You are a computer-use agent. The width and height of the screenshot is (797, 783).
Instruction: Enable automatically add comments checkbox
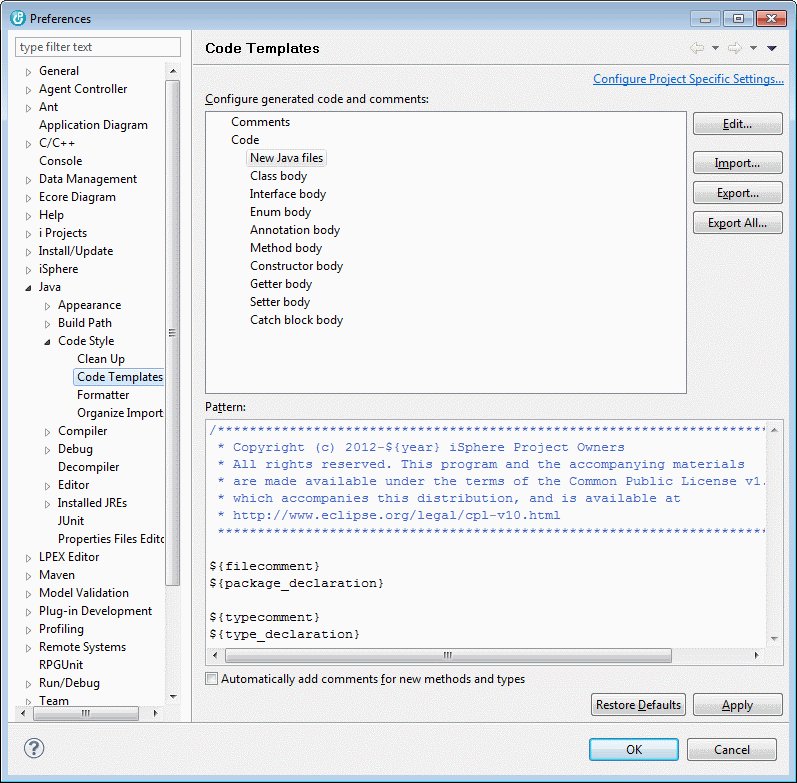(211, 679)
